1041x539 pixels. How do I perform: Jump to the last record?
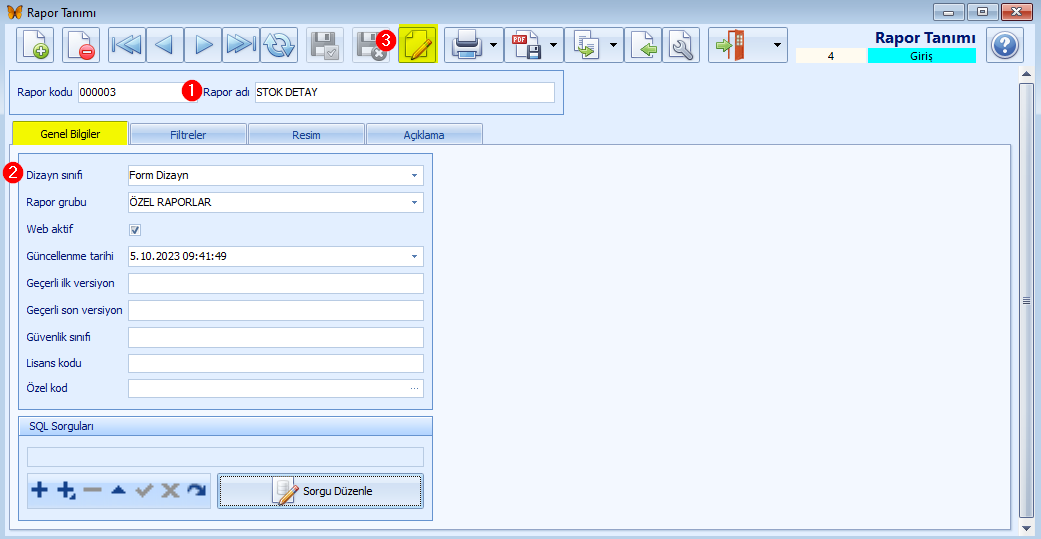click(x=241, y=45)
